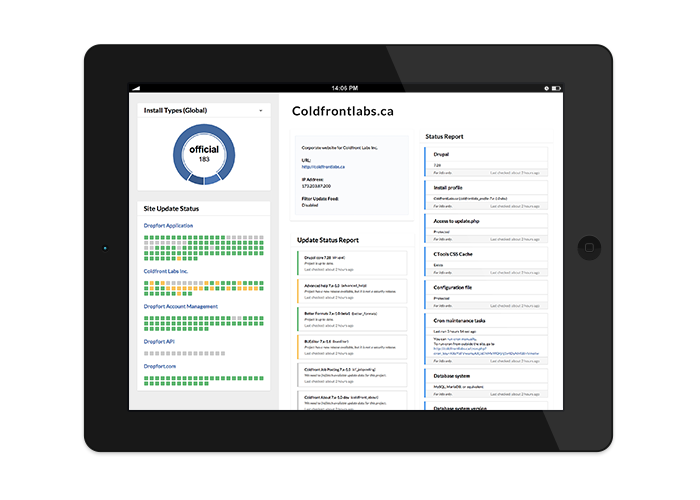Click the Database system status card
This screenshot has height=500, width=700.
click(486, 383)
